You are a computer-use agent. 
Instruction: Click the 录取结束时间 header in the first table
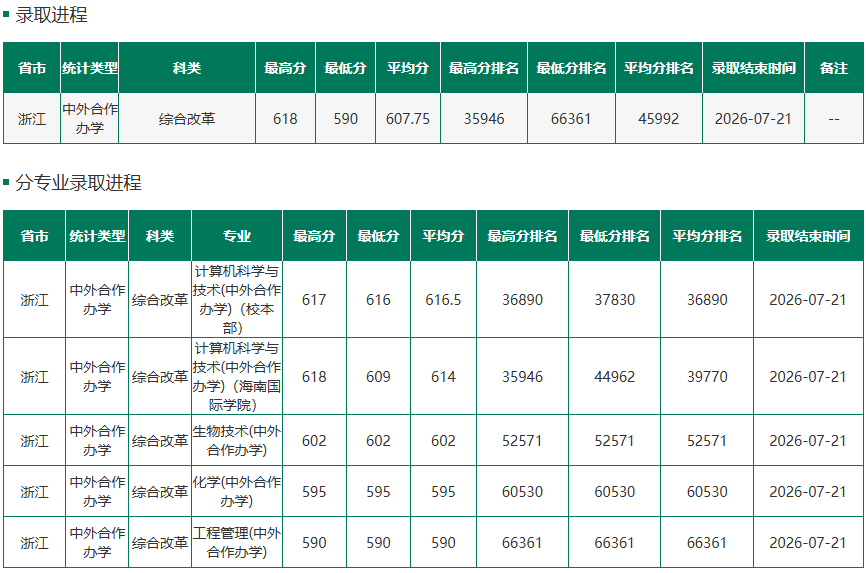tap(753, 68)
